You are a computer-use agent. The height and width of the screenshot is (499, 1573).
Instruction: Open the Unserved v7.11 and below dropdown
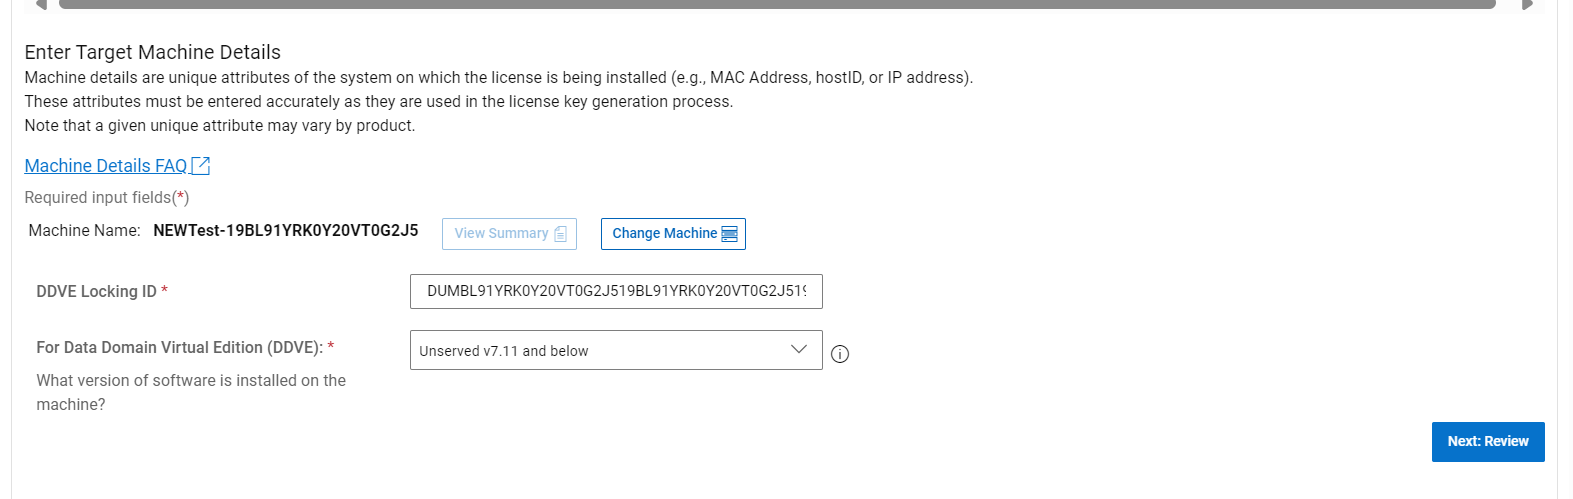point(616,350)
